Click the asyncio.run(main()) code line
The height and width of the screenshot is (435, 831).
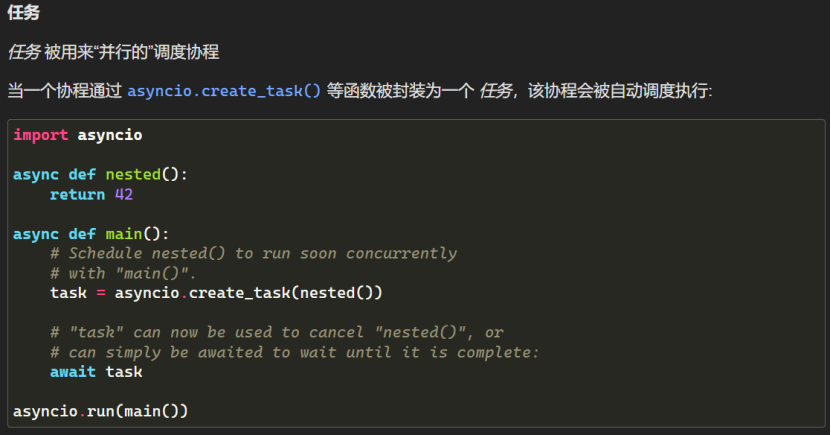click(x=100, y=411)
